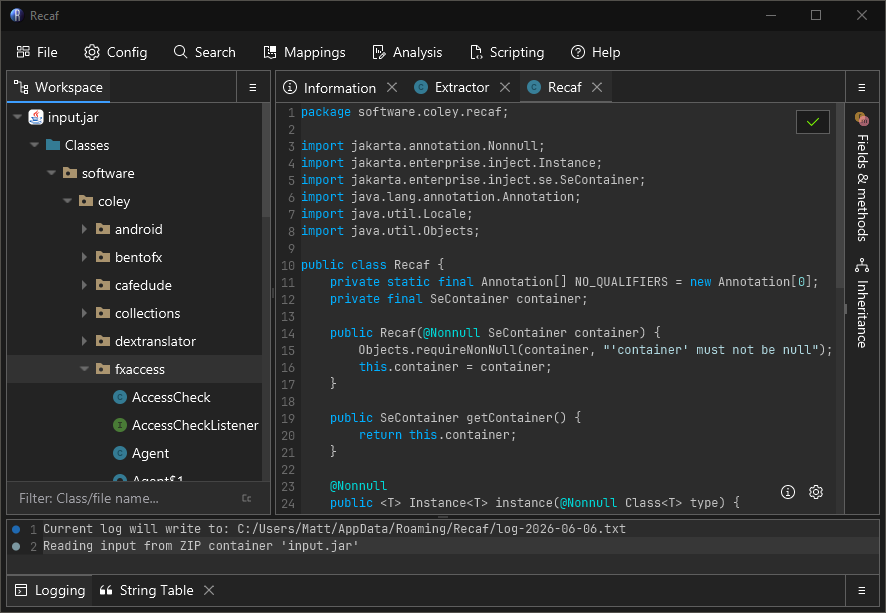
Task: Open the File menu
Action: tap(37, 53)
